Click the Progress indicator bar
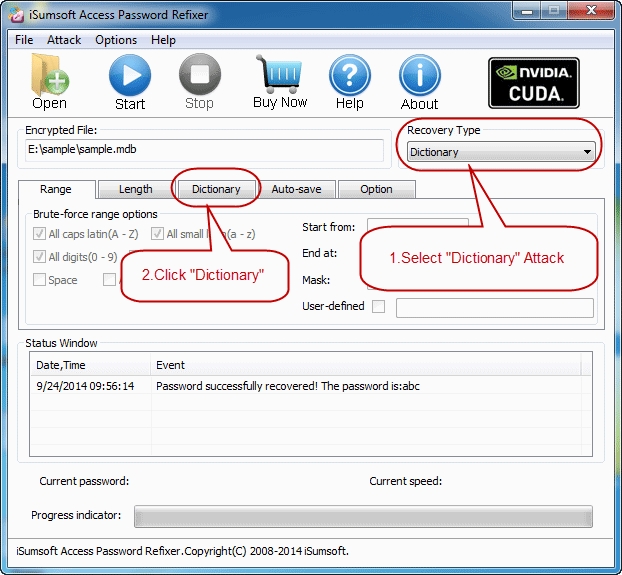The image size is (622, 575). [x=363, y=516]
